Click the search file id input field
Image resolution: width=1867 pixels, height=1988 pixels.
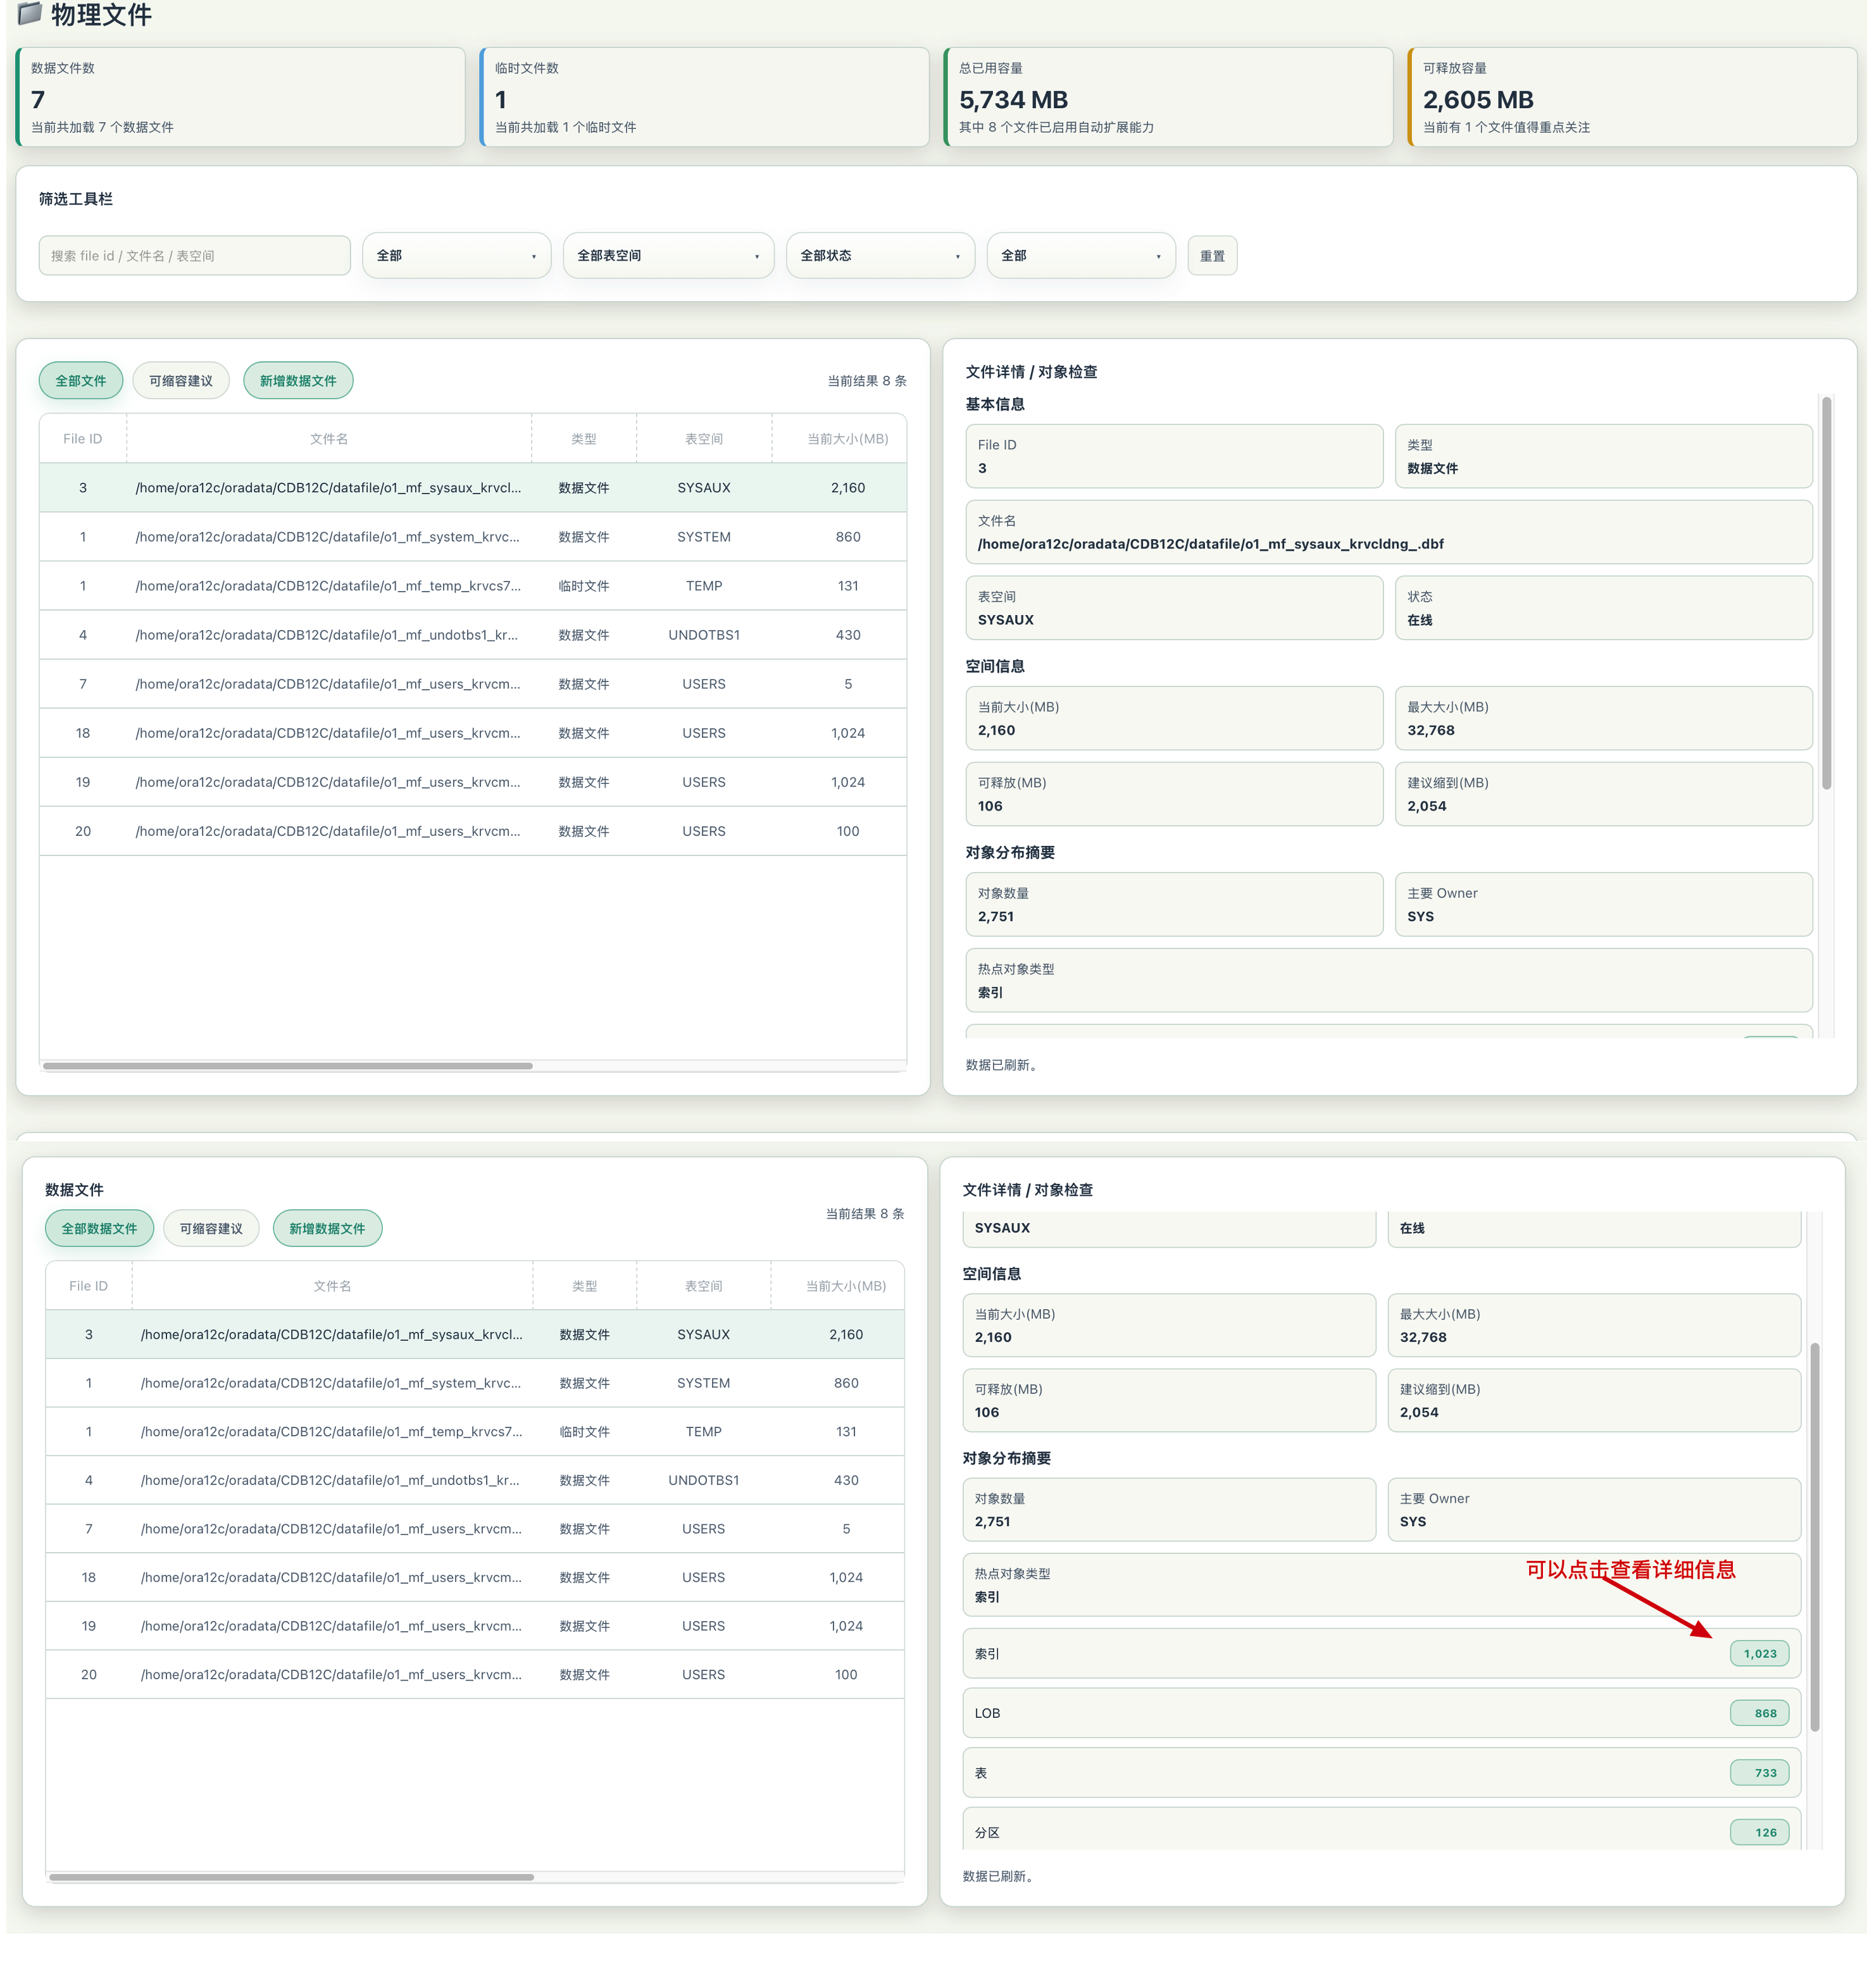tap(195, 256)
